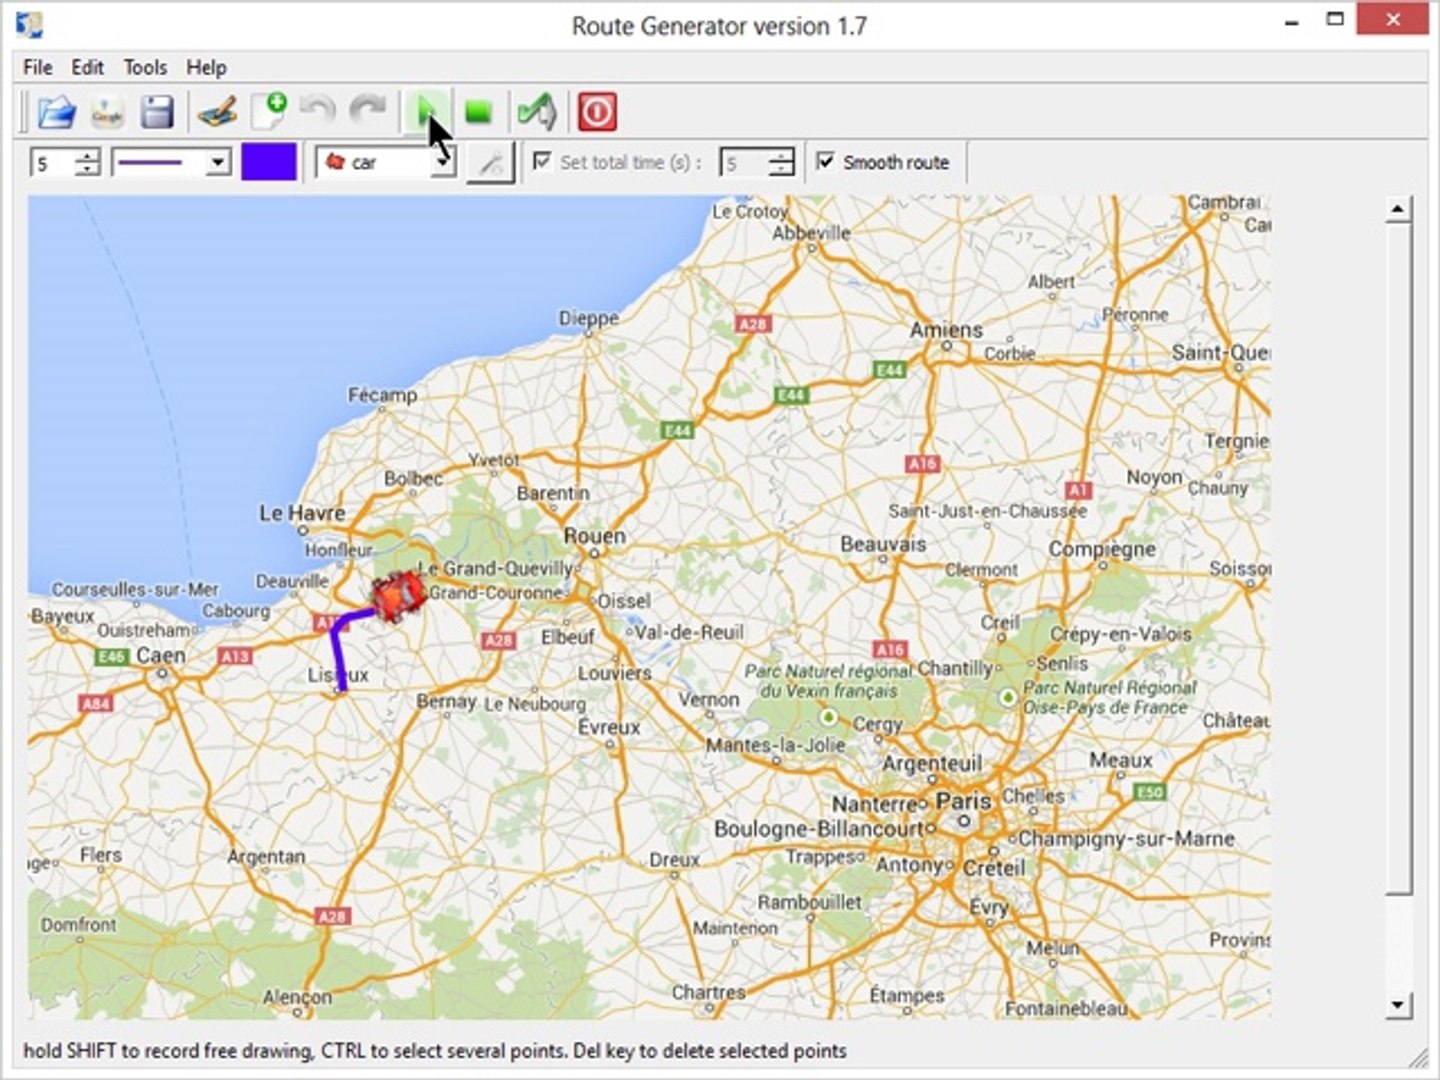1440x1080 pixels.
Task: Open the car vehicle type dropdown
Action: 444,163
